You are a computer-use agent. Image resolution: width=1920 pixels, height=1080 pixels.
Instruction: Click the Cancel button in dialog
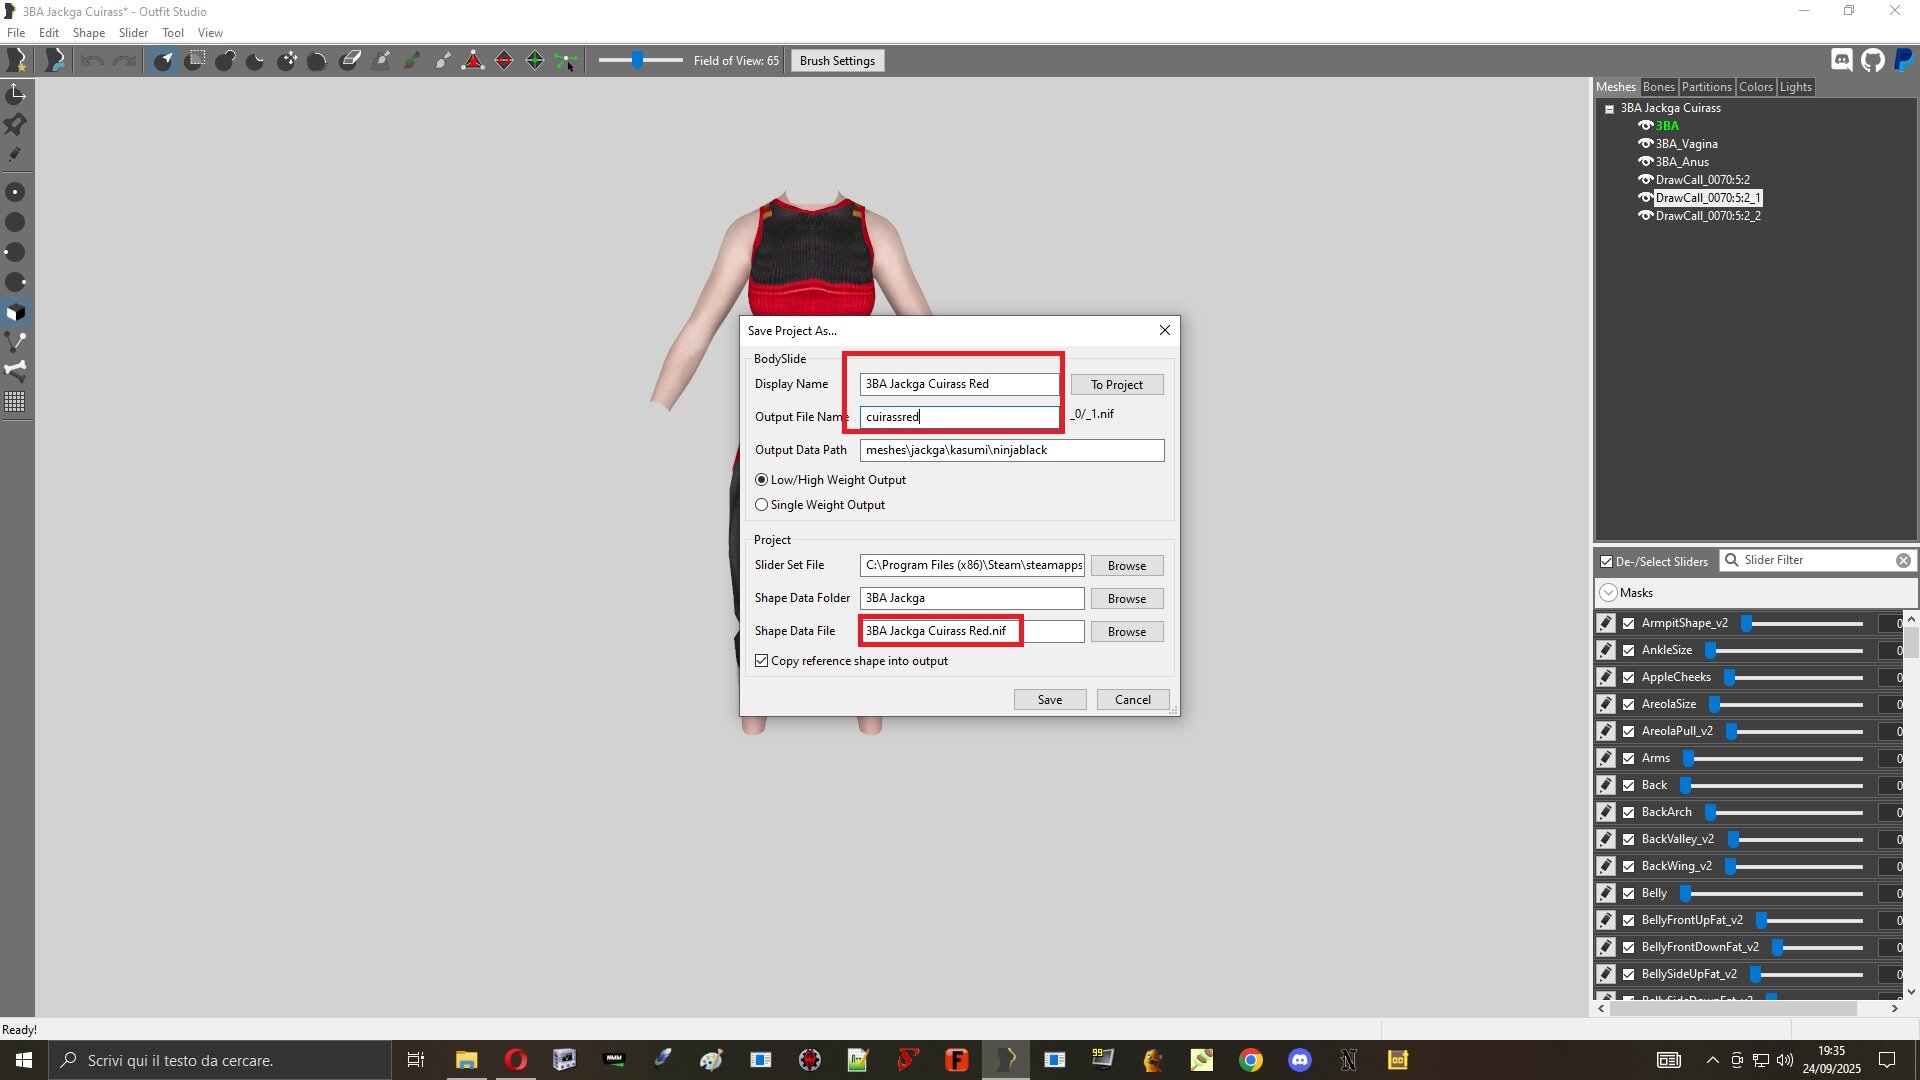coord(1133,700)
